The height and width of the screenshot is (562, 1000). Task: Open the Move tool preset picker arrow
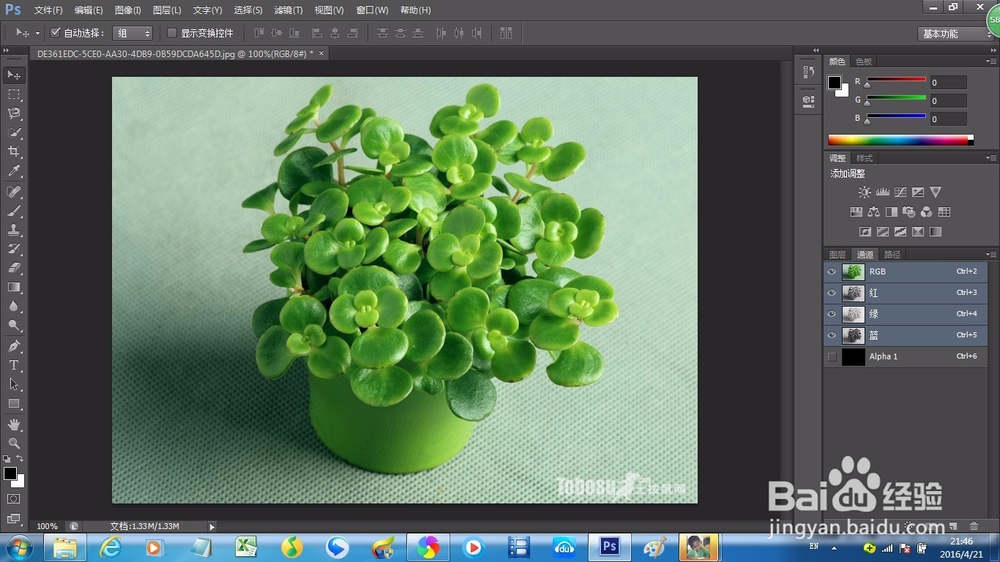tap(37, 33)
